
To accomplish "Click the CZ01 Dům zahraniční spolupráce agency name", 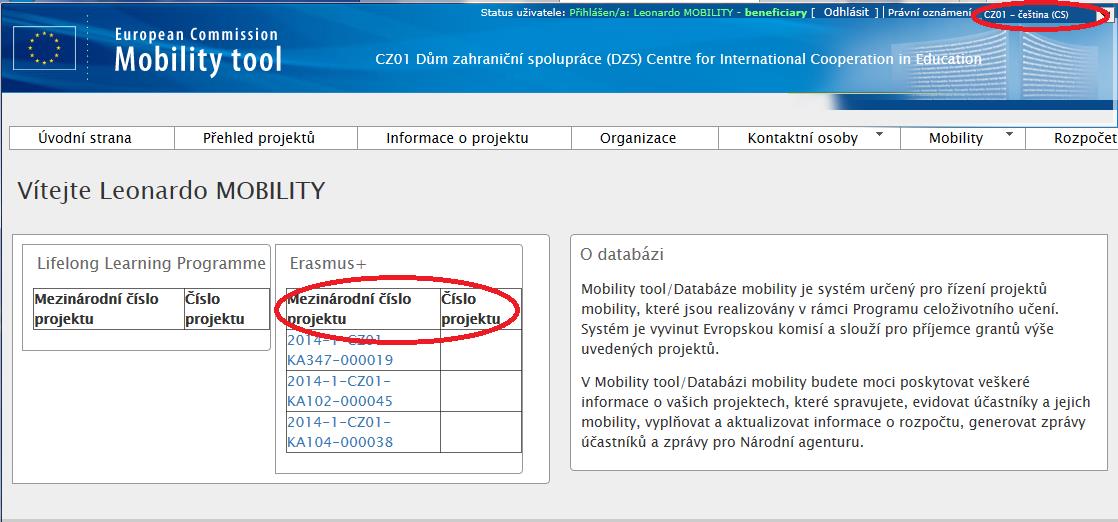I will 678,58.
